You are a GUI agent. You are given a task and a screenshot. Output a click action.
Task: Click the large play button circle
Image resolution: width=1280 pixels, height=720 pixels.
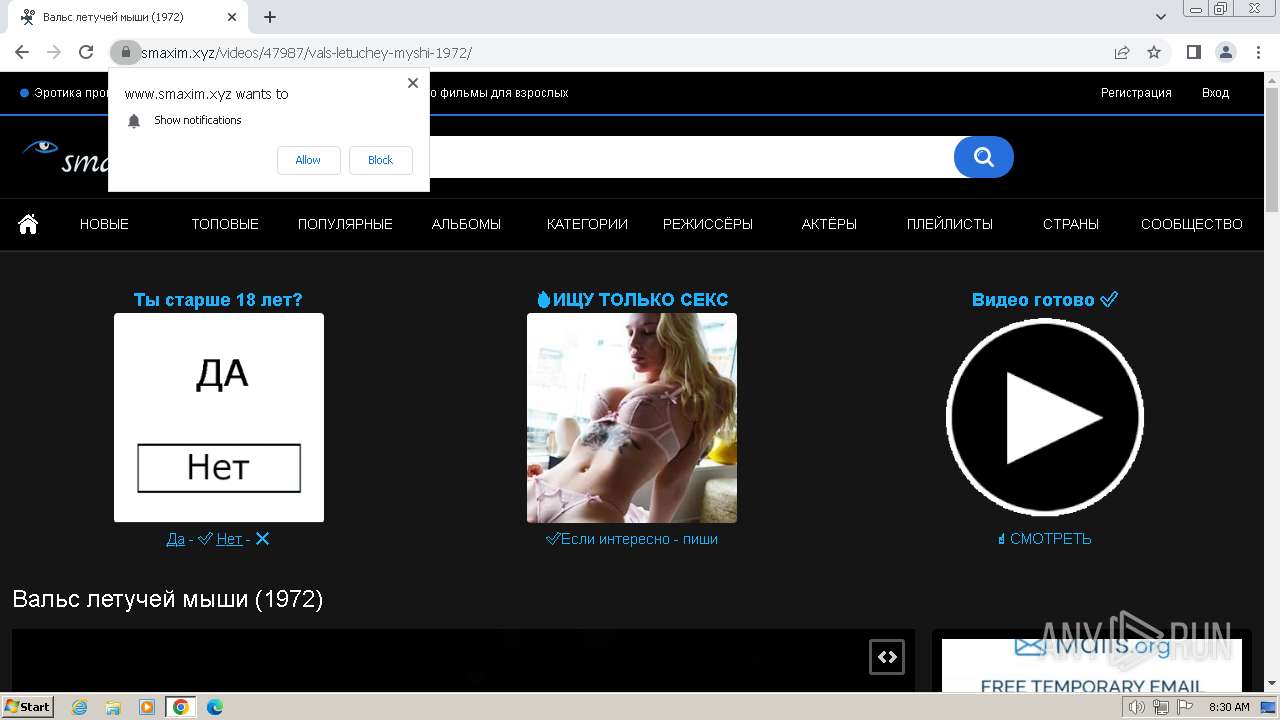coord(1045,418)
